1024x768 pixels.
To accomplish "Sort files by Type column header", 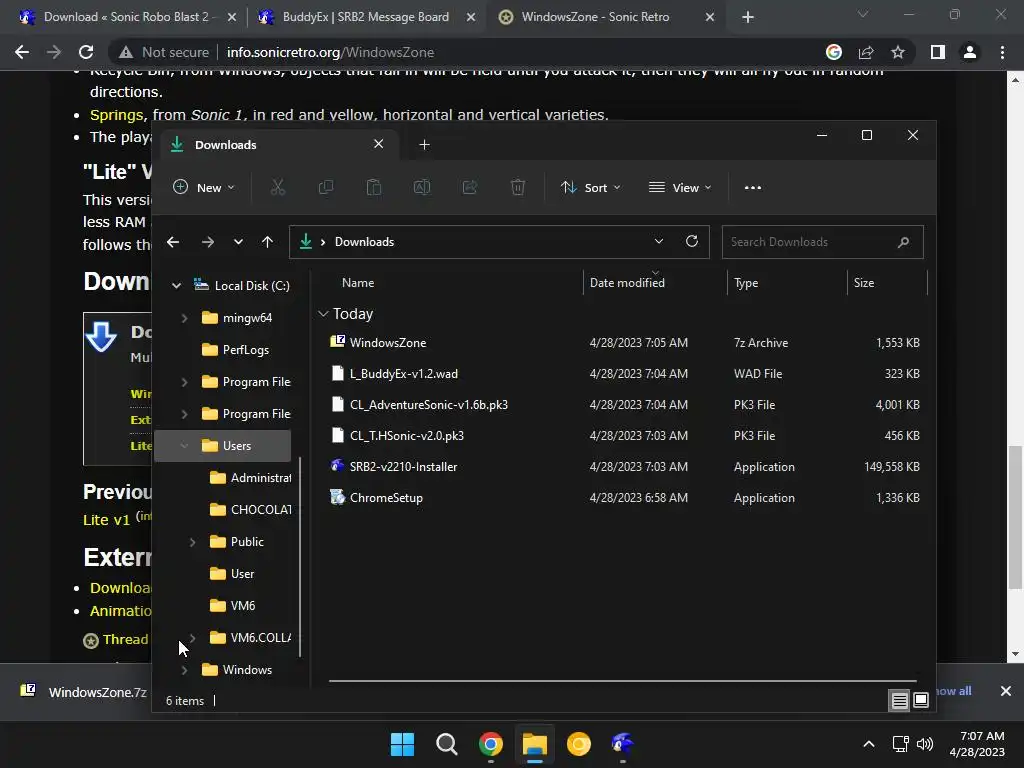I will pyautogui.click(x=746, y=283).
